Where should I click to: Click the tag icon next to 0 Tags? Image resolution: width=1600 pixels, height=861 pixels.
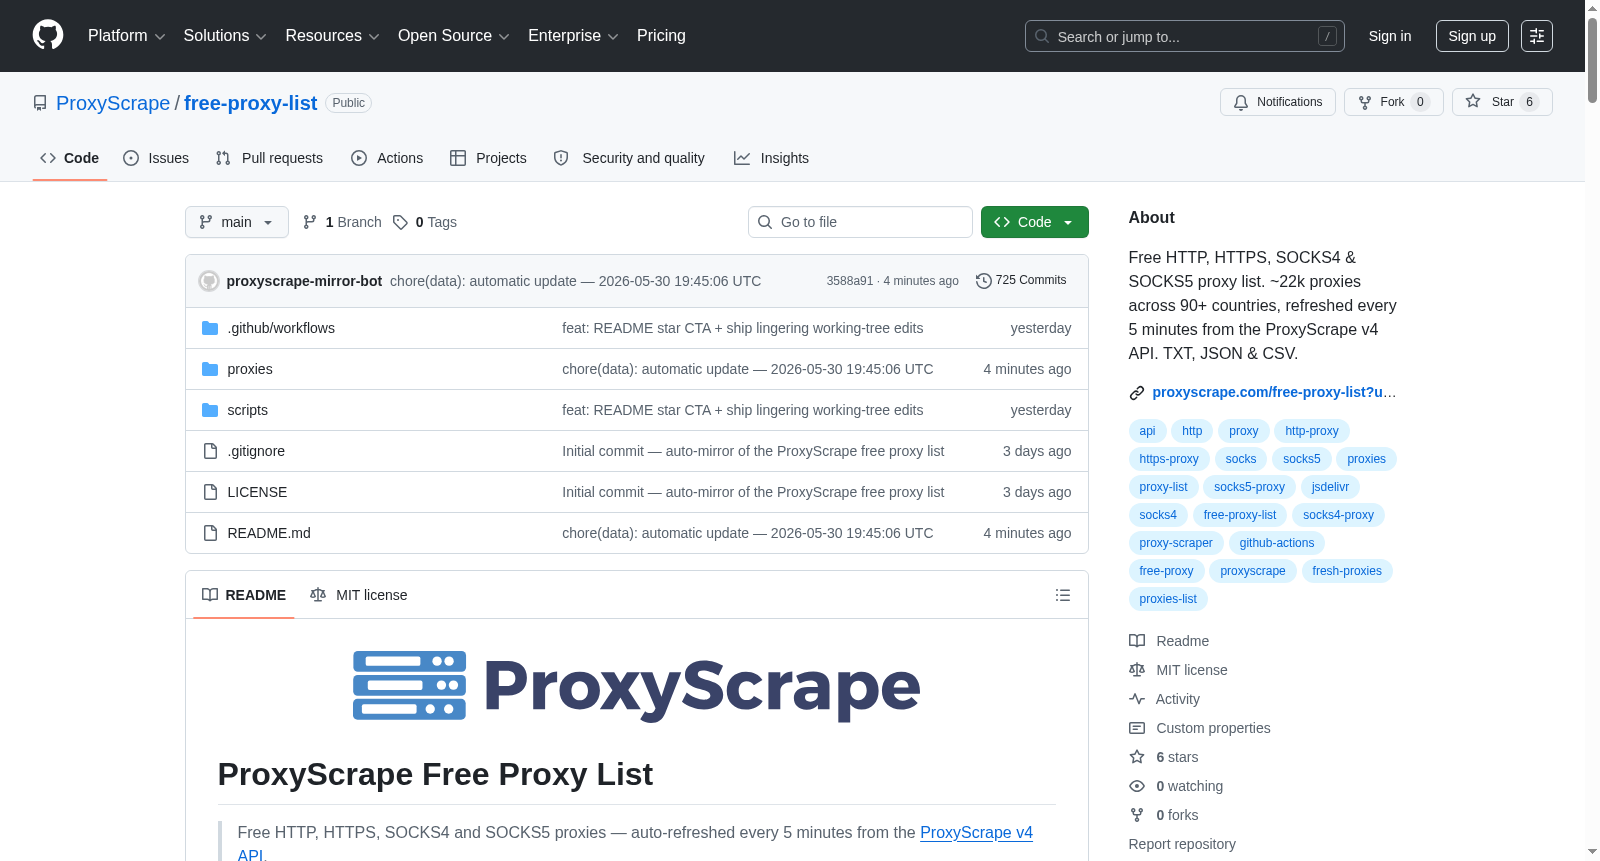[400, 222]
